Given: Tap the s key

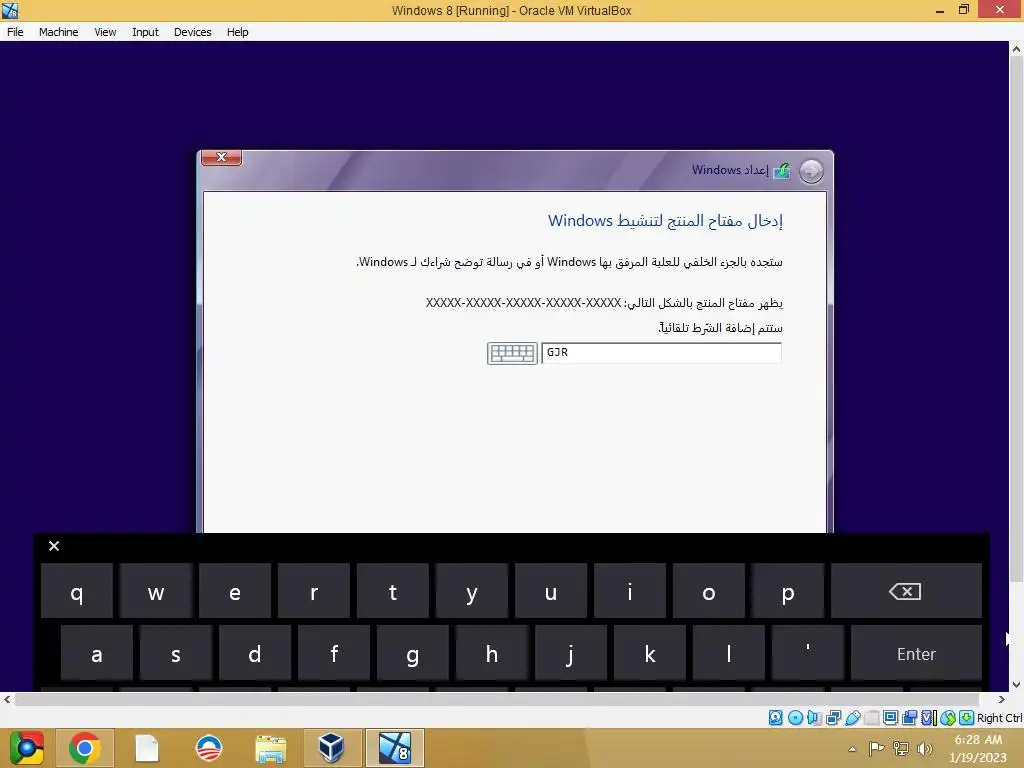Looking at the screenshot, I should (x=176, y=654).
